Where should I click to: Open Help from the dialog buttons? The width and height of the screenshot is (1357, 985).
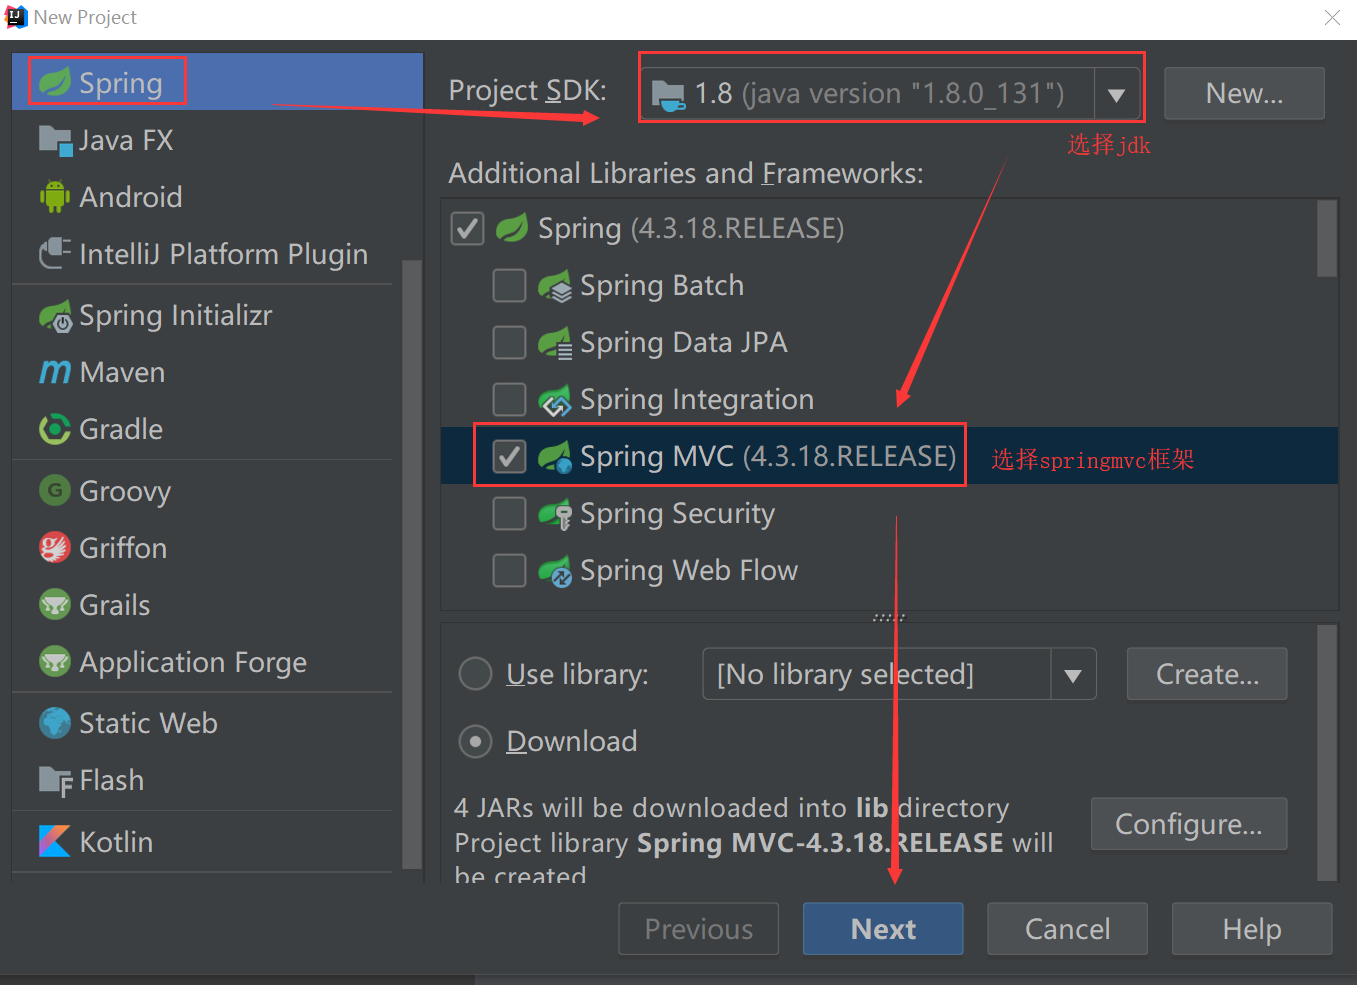coord(1252,929)
